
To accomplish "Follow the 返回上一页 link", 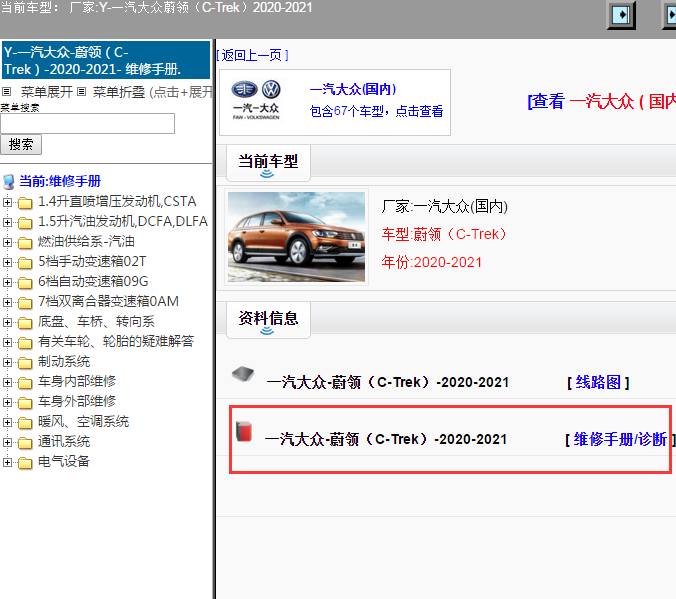I will [x=252, y=55].
